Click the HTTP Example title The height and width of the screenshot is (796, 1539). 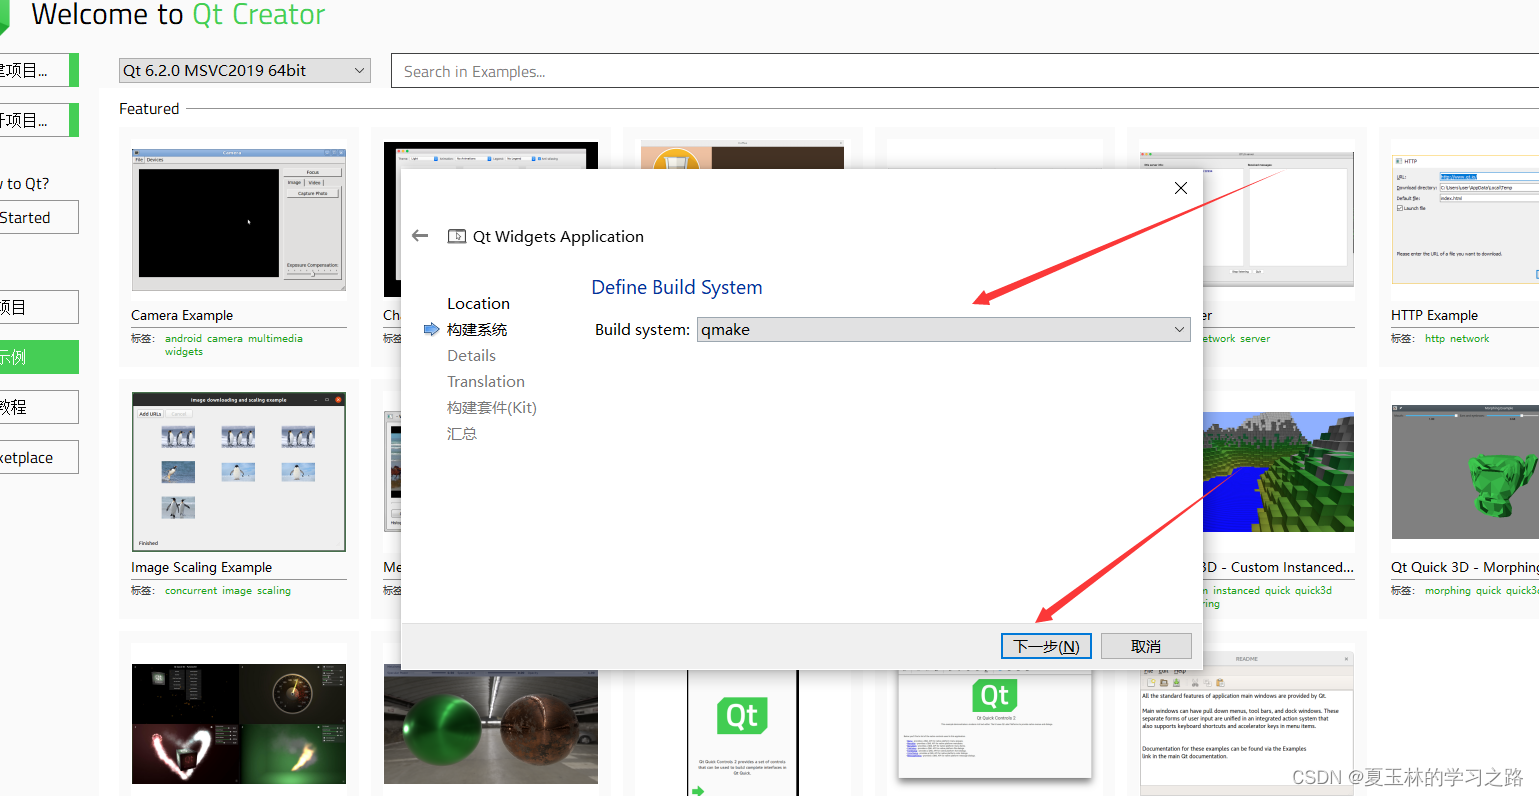1434,315
